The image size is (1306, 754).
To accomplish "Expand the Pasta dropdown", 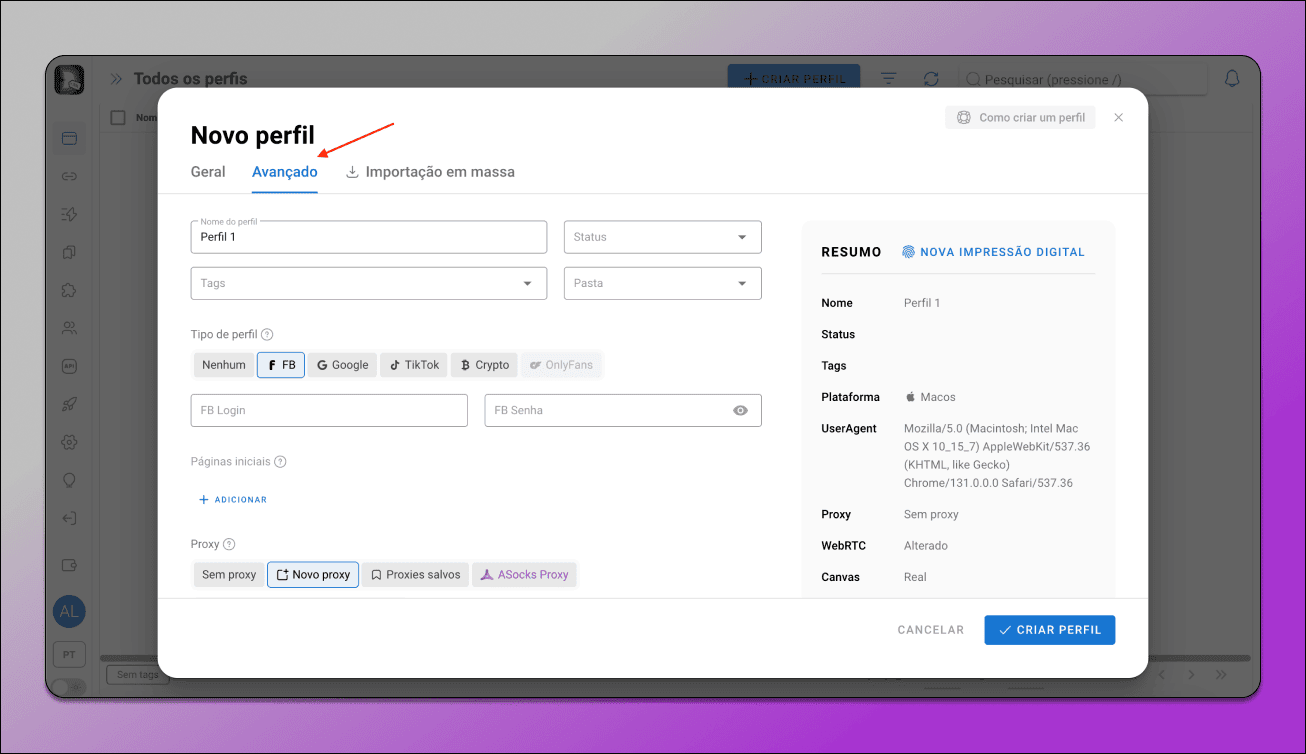I will (x=663, y=283).
